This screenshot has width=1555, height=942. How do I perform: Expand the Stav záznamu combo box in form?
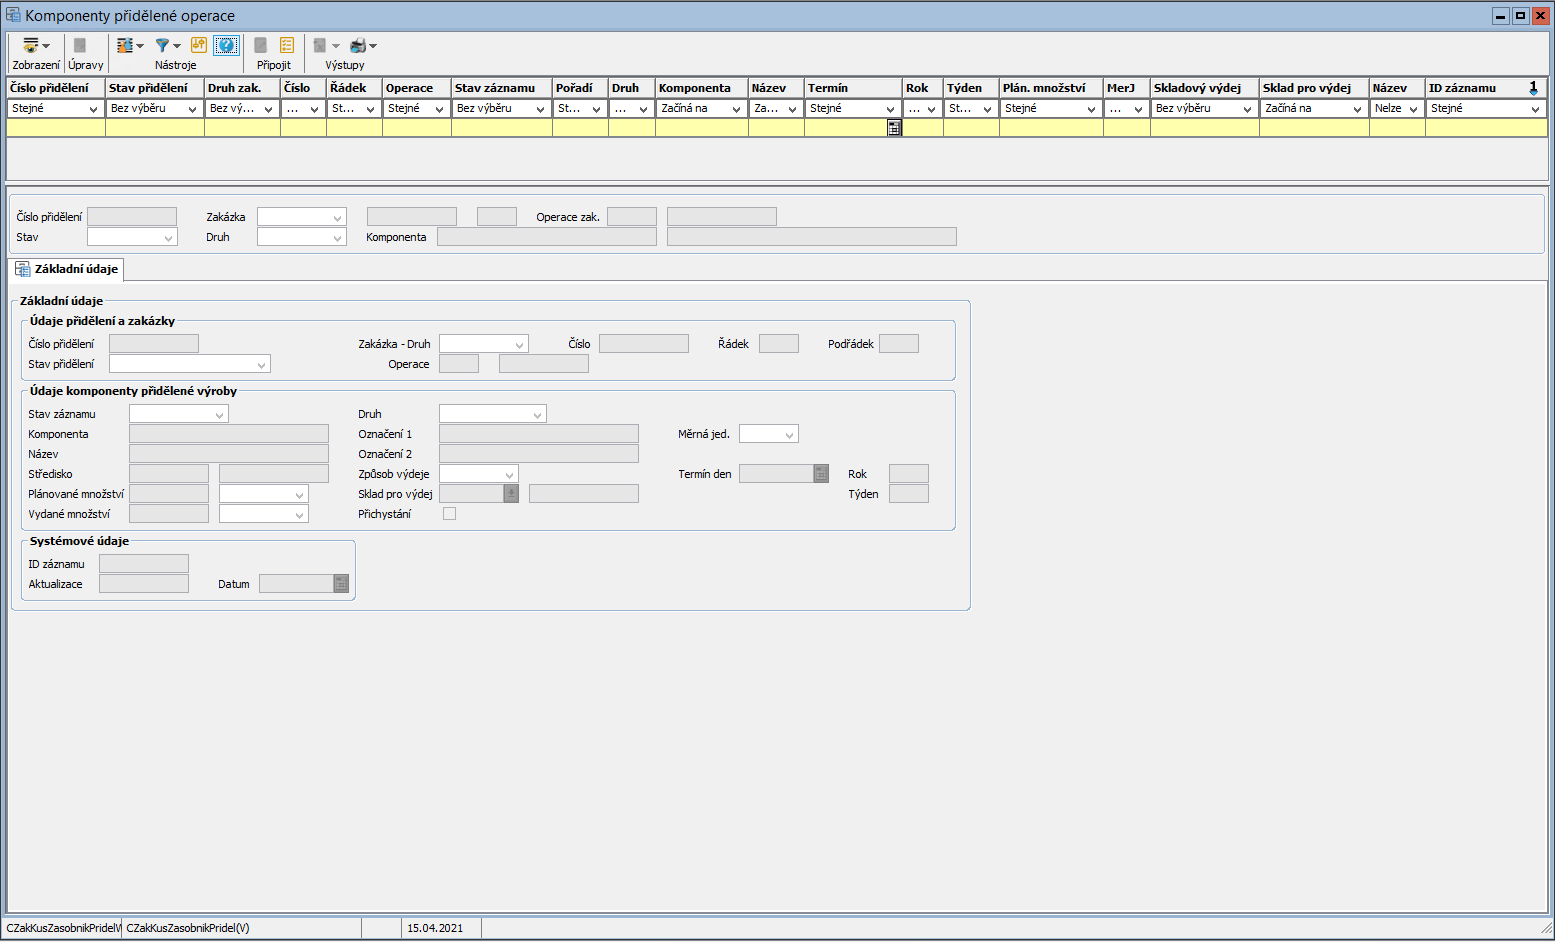219,414
